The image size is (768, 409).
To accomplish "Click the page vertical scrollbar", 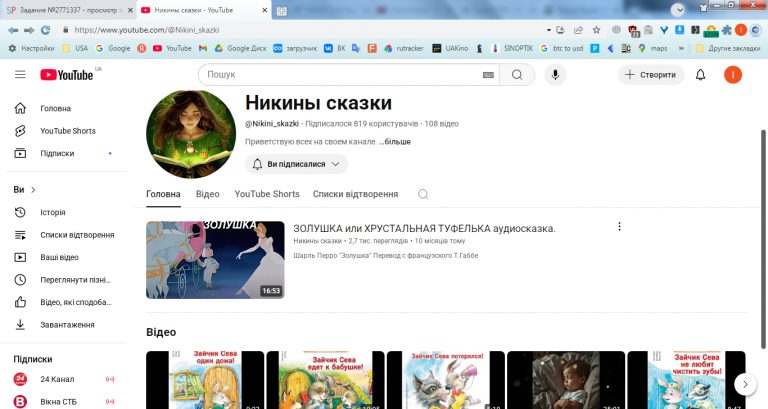I will pos(763,239).
